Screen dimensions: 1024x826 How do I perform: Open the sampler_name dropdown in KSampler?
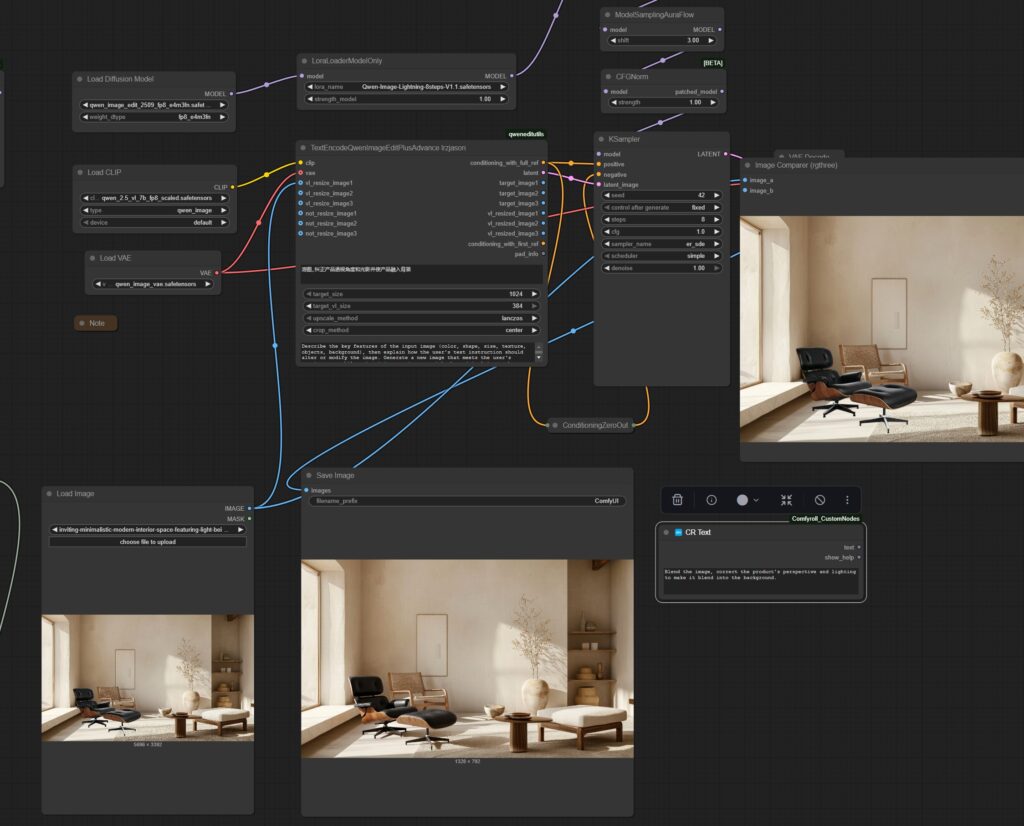click(661, 244)
